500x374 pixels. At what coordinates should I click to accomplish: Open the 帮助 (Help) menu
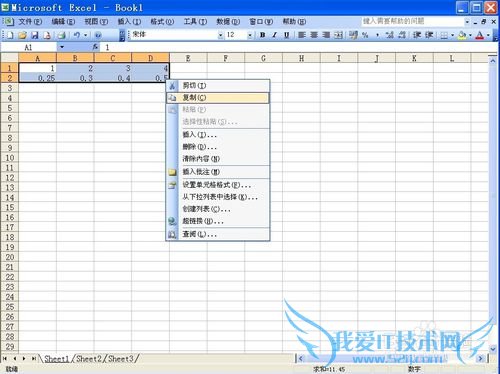(x=294, y=22)
